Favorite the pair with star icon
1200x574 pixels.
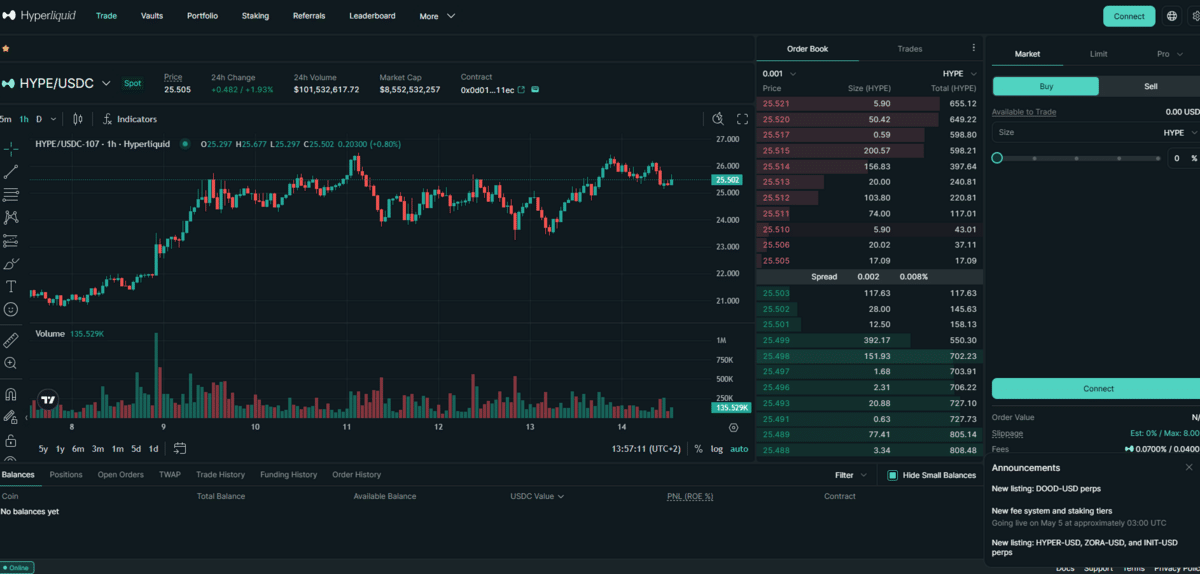tap(6, 48)
